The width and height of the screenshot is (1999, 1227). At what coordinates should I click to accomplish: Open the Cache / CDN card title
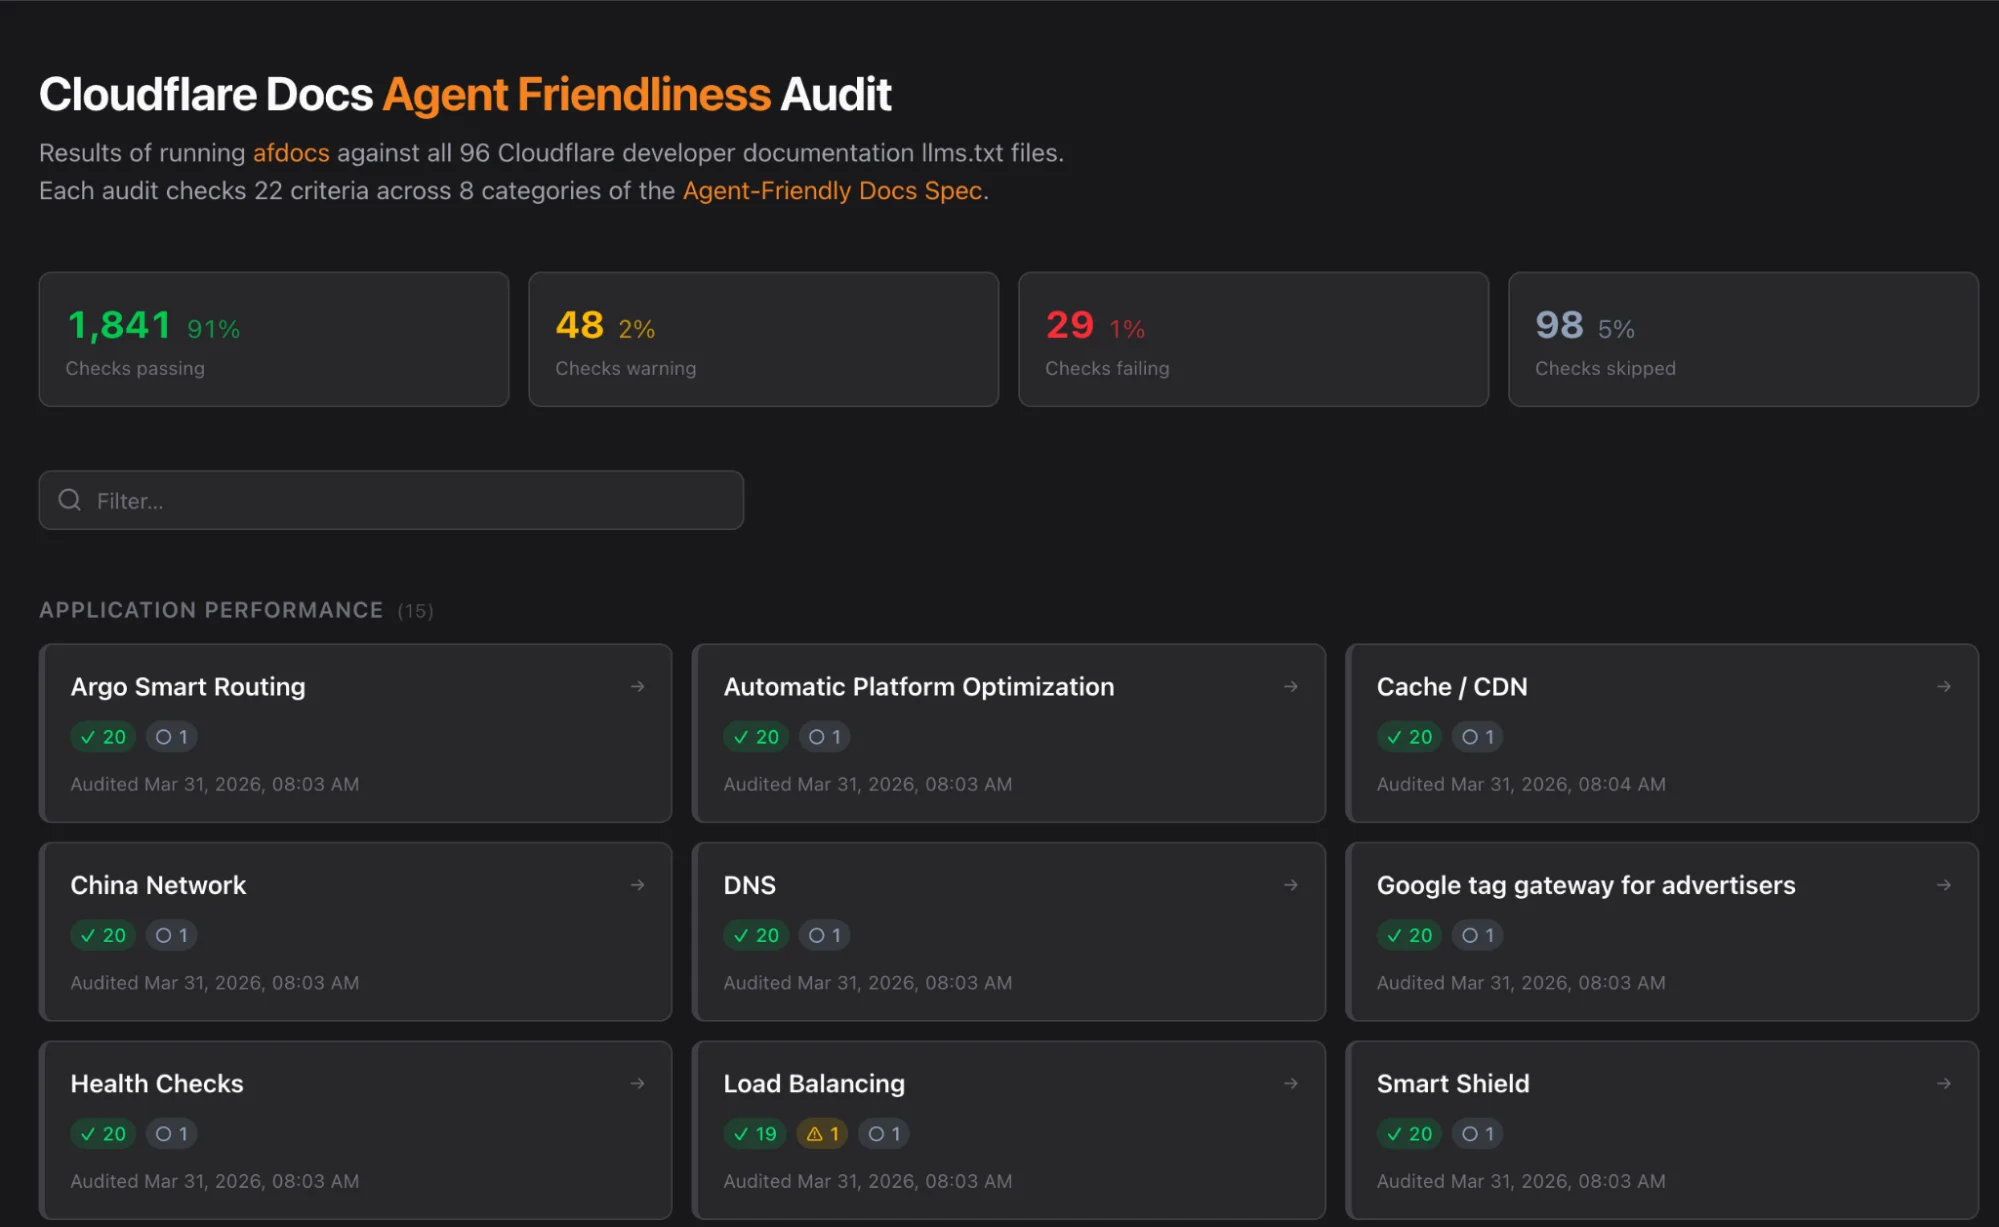1452,687
